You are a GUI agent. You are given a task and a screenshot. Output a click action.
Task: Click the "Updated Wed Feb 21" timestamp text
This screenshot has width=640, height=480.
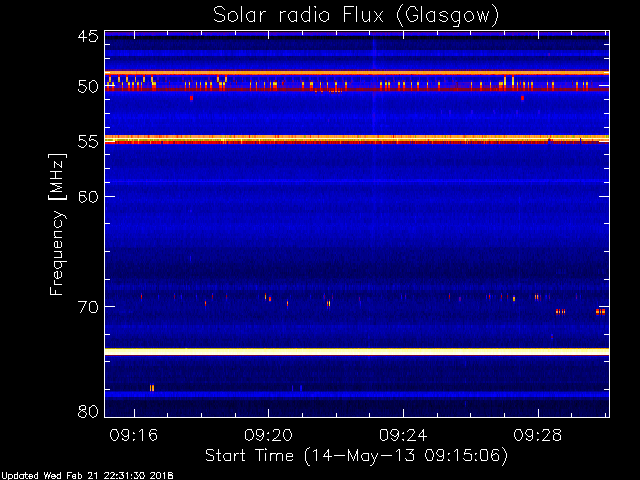click(87, 476)
